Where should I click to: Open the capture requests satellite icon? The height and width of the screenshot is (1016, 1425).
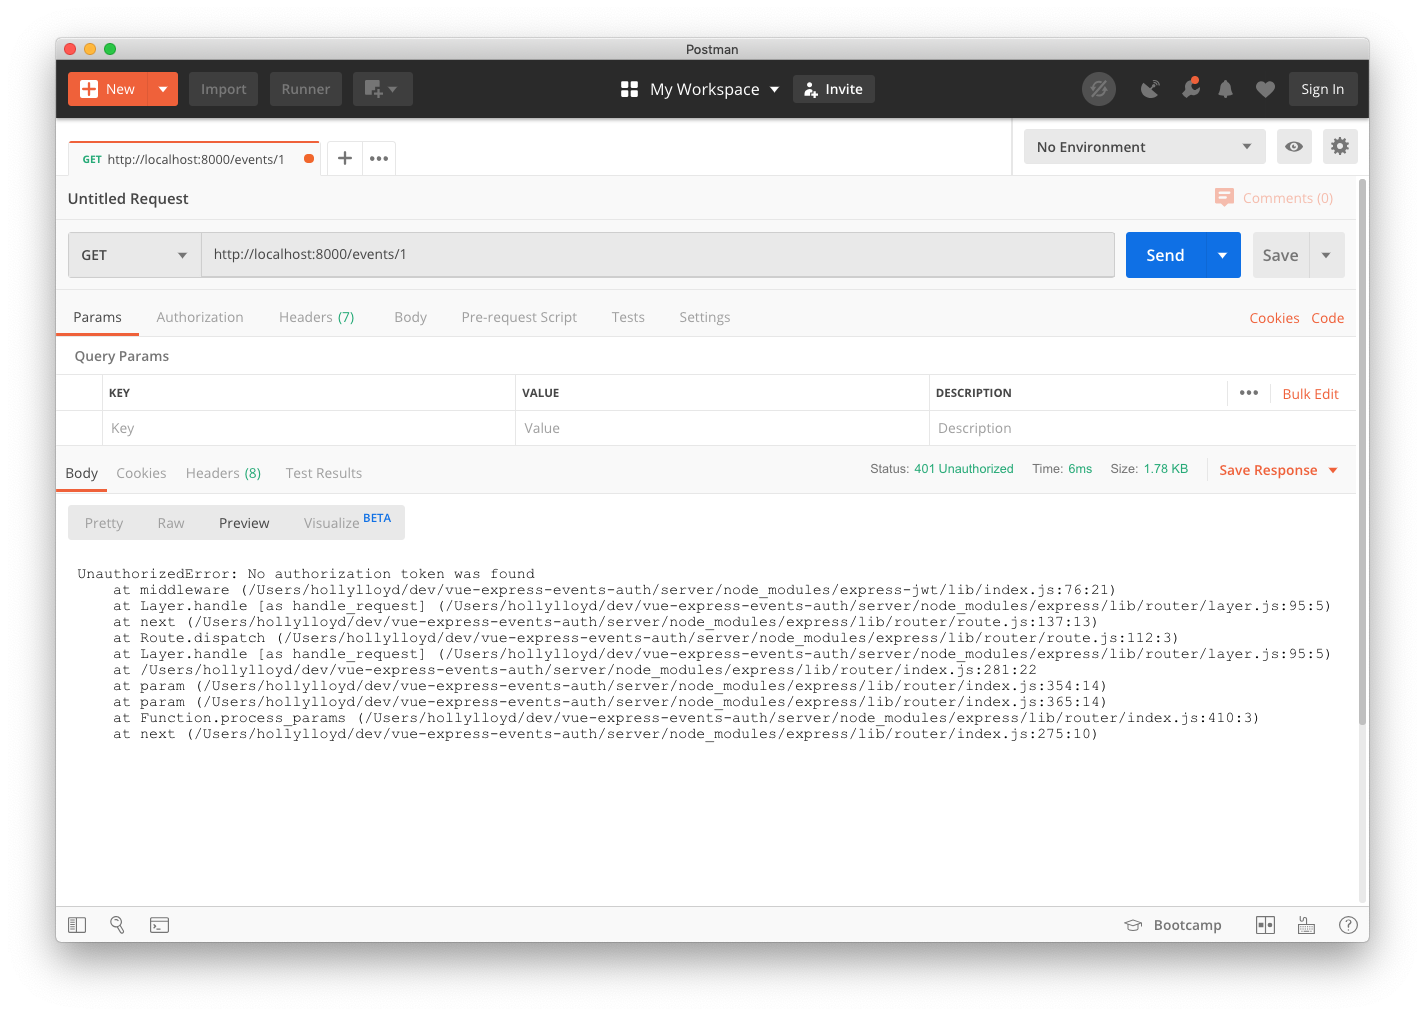(x=1150, y=89)
